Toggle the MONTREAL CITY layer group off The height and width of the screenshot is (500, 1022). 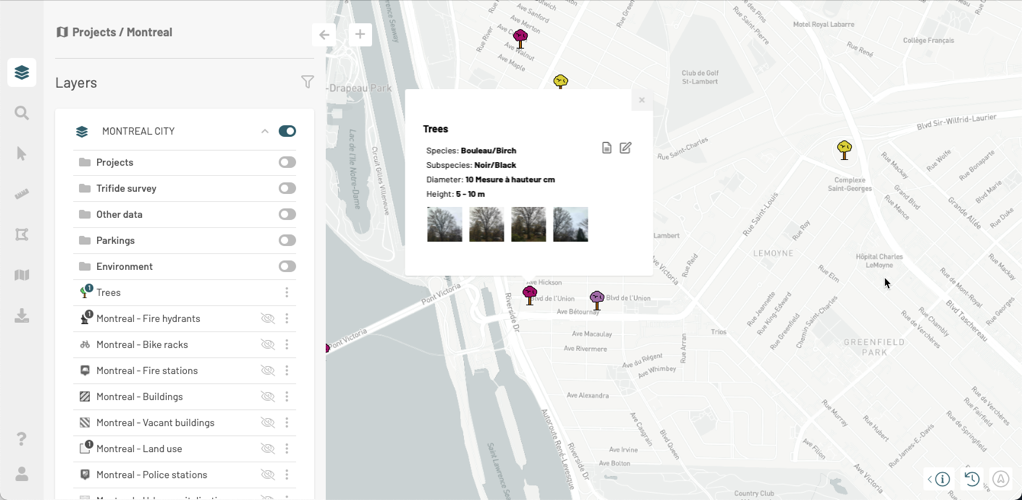pos(287,131)
